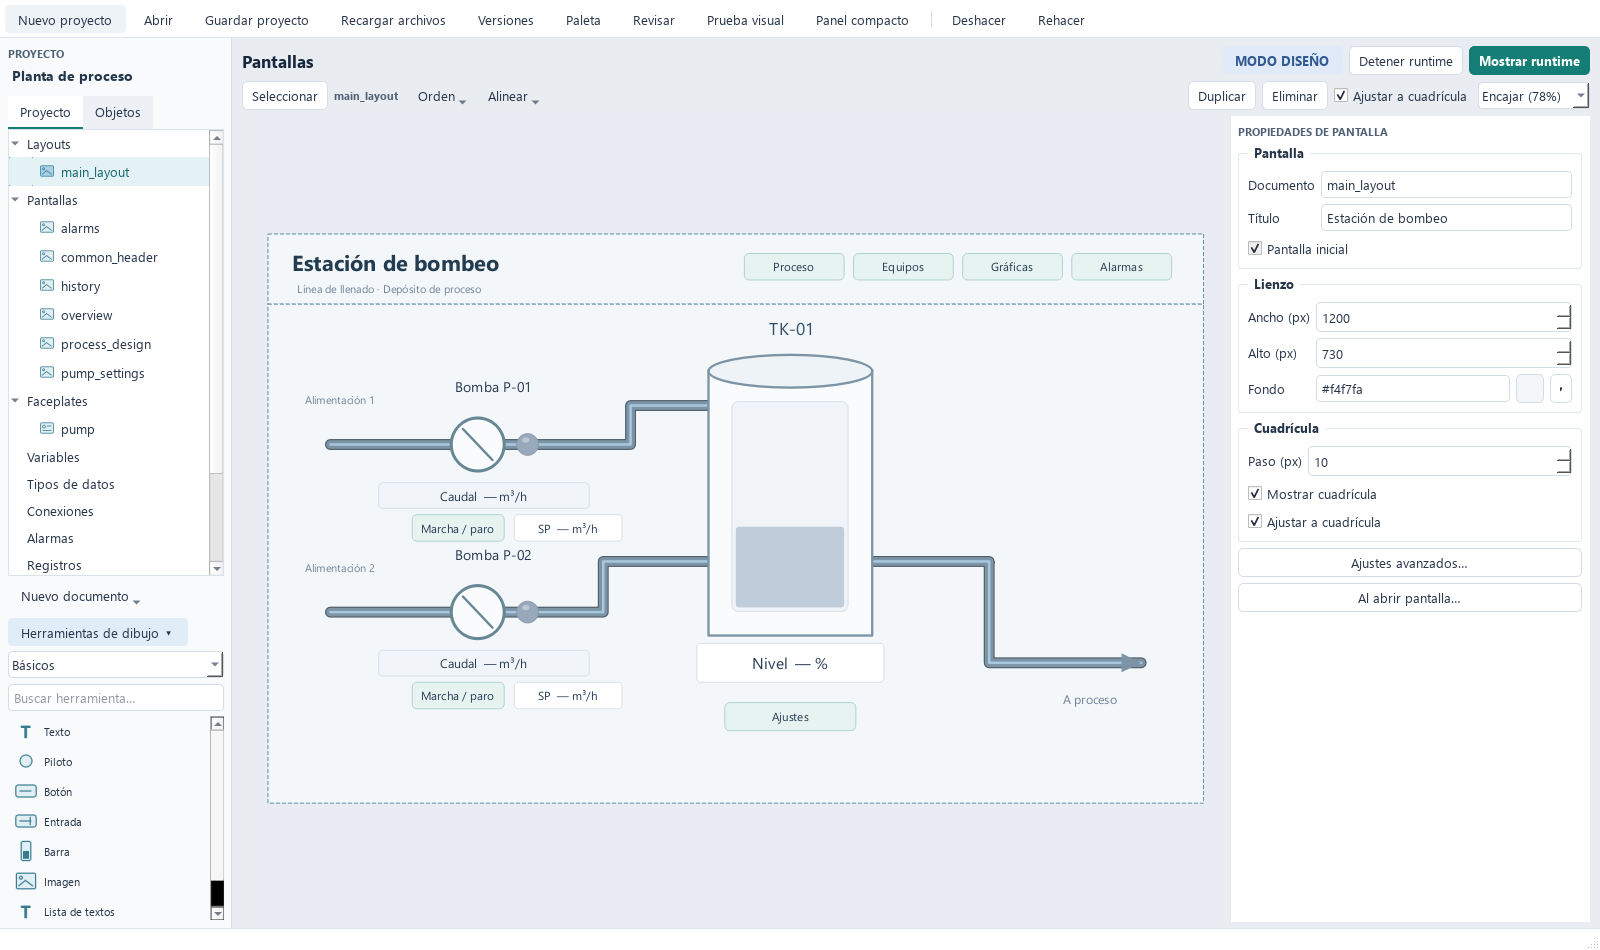Toggle toolbar Ajustar a cuadrícula checkbox
This screenshot has width=1600, height=950.
(1341, 96)
